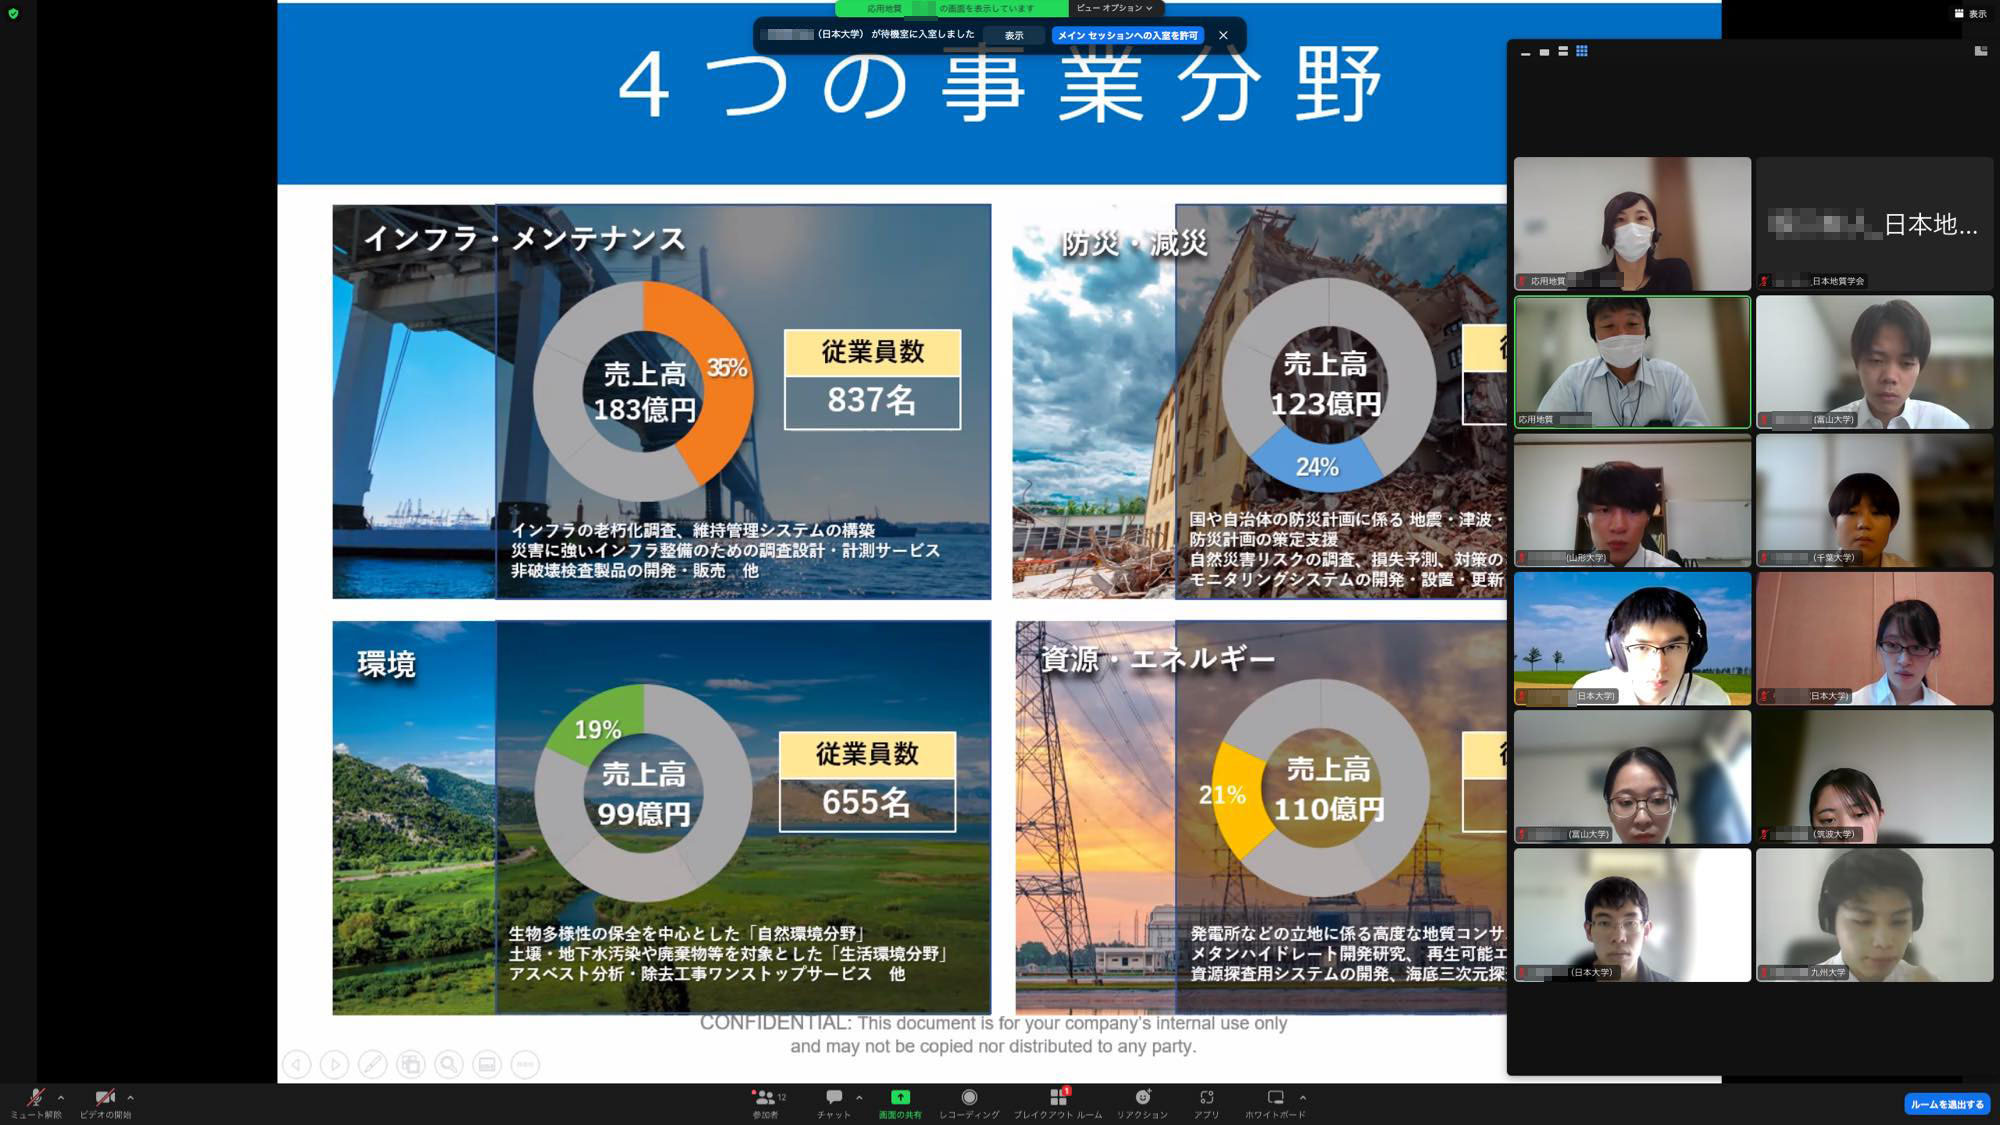
Task: Expand video options arrow beside camera
Action: pyautogui.click(x=130, y=1097)
